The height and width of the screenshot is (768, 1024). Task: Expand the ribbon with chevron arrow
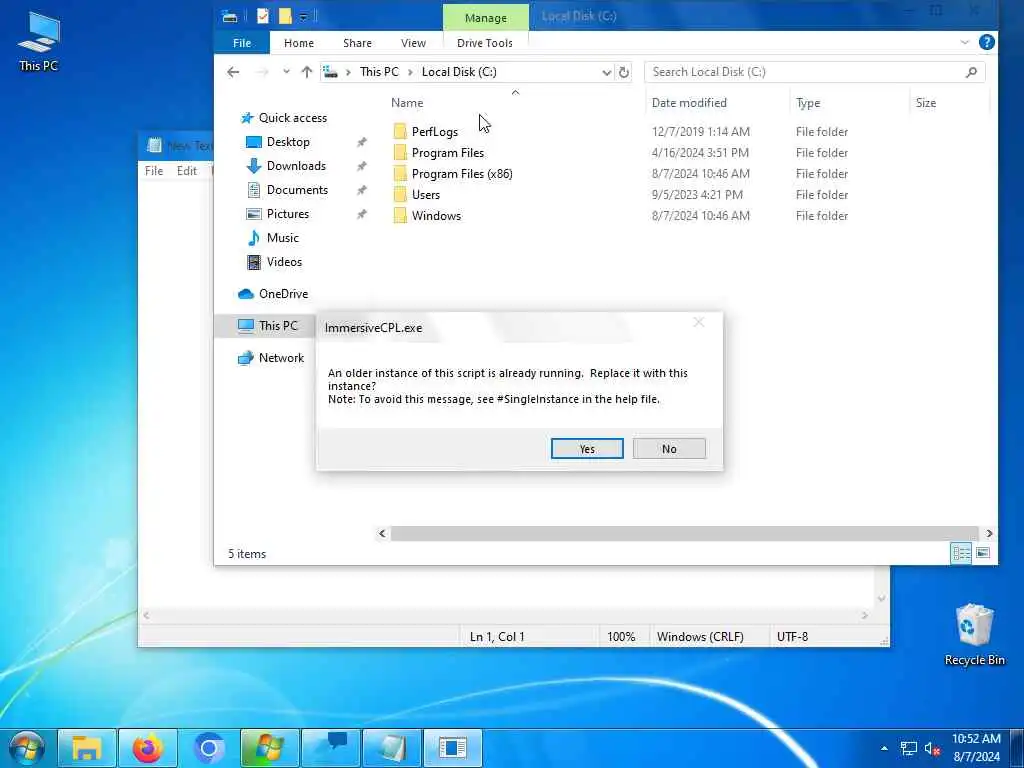964,42
